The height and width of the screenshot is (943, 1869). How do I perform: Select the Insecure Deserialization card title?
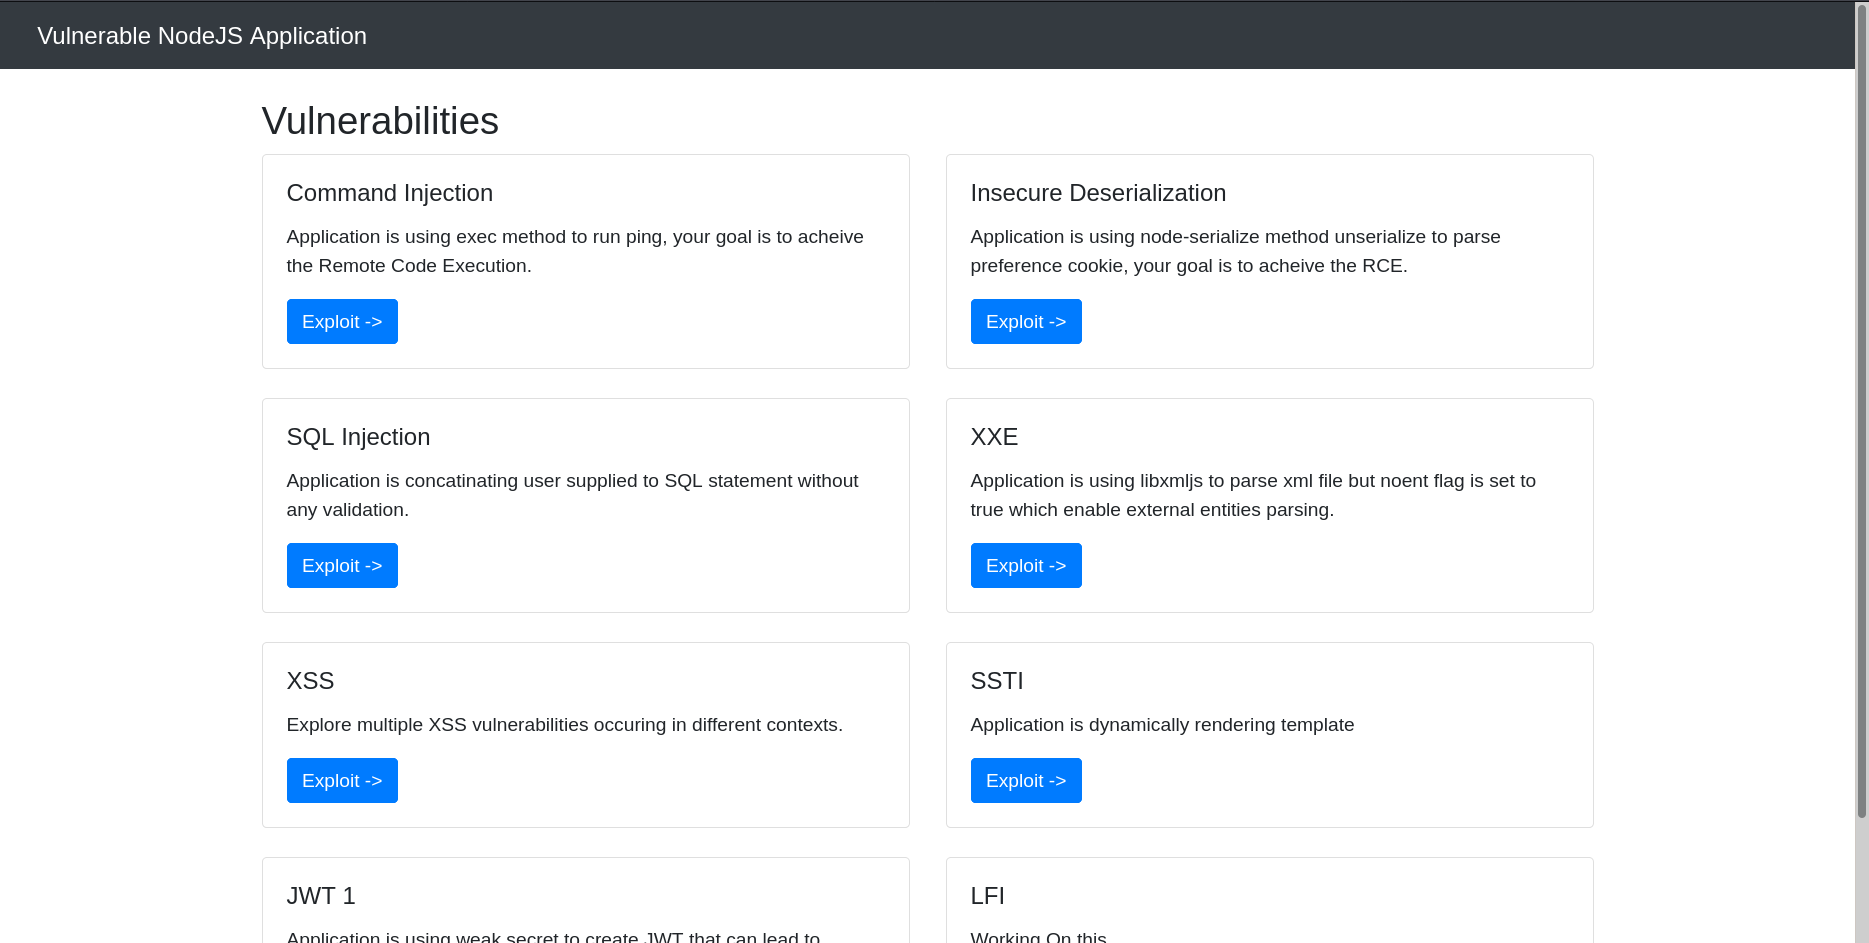1098,192
